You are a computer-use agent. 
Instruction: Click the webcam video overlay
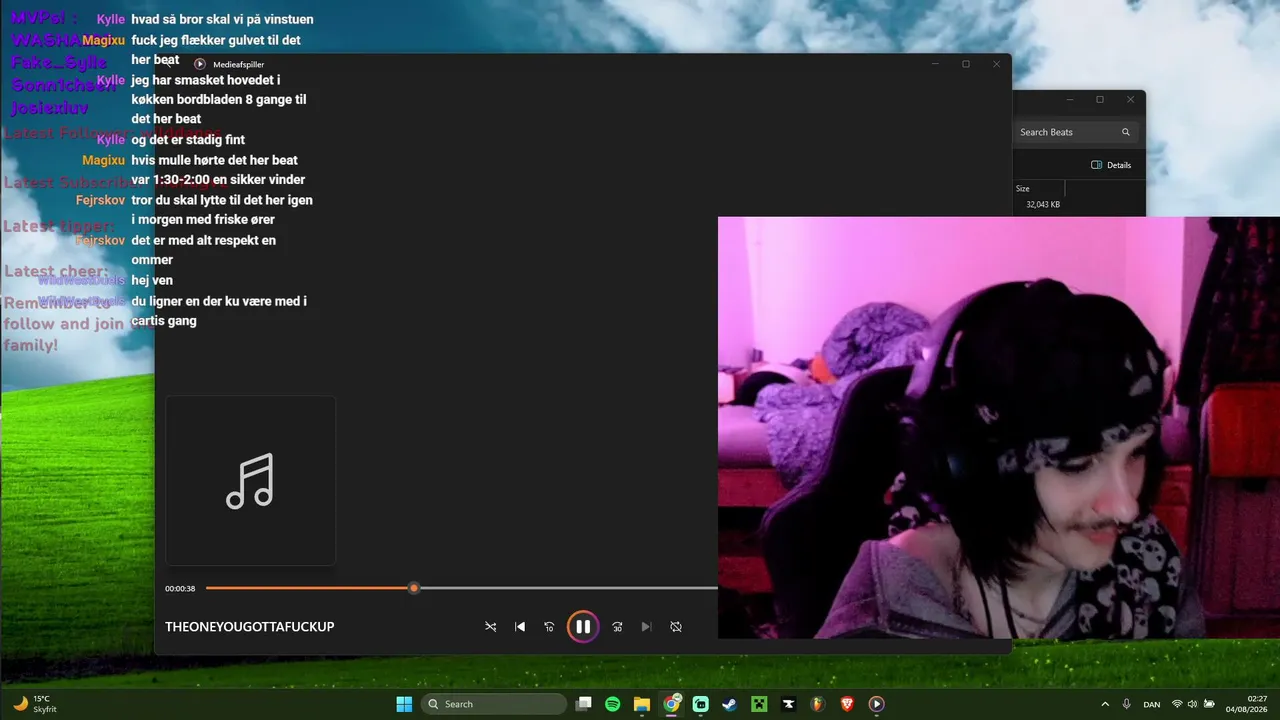999,427
